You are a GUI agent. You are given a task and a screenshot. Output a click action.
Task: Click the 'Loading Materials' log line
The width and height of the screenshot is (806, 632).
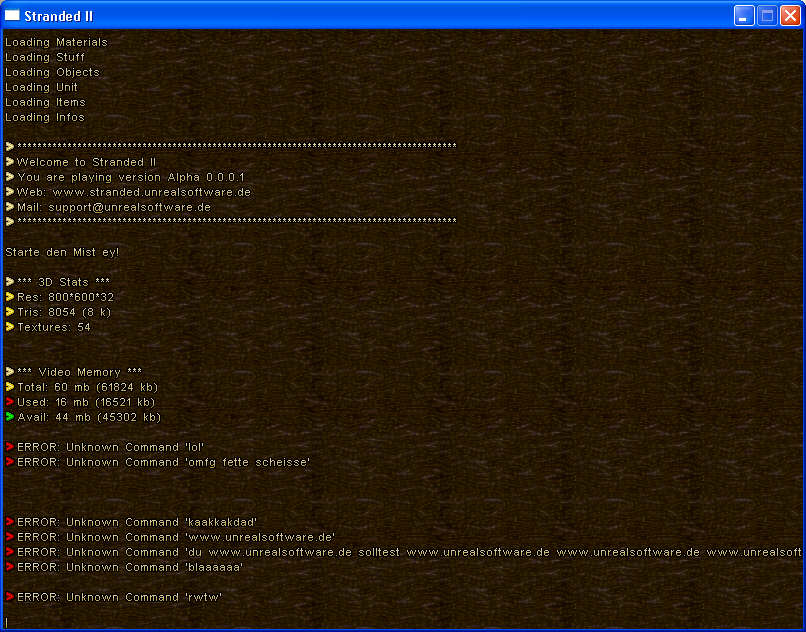[56, 42]
